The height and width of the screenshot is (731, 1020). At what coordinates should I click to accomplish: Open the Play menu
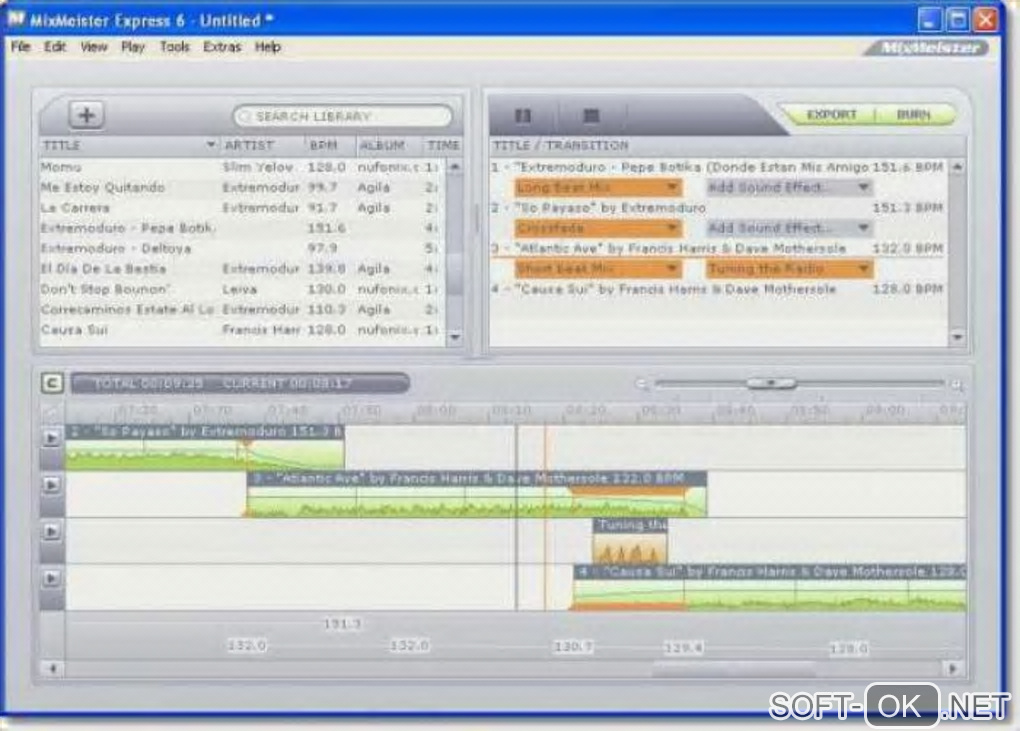coord(133,47)
